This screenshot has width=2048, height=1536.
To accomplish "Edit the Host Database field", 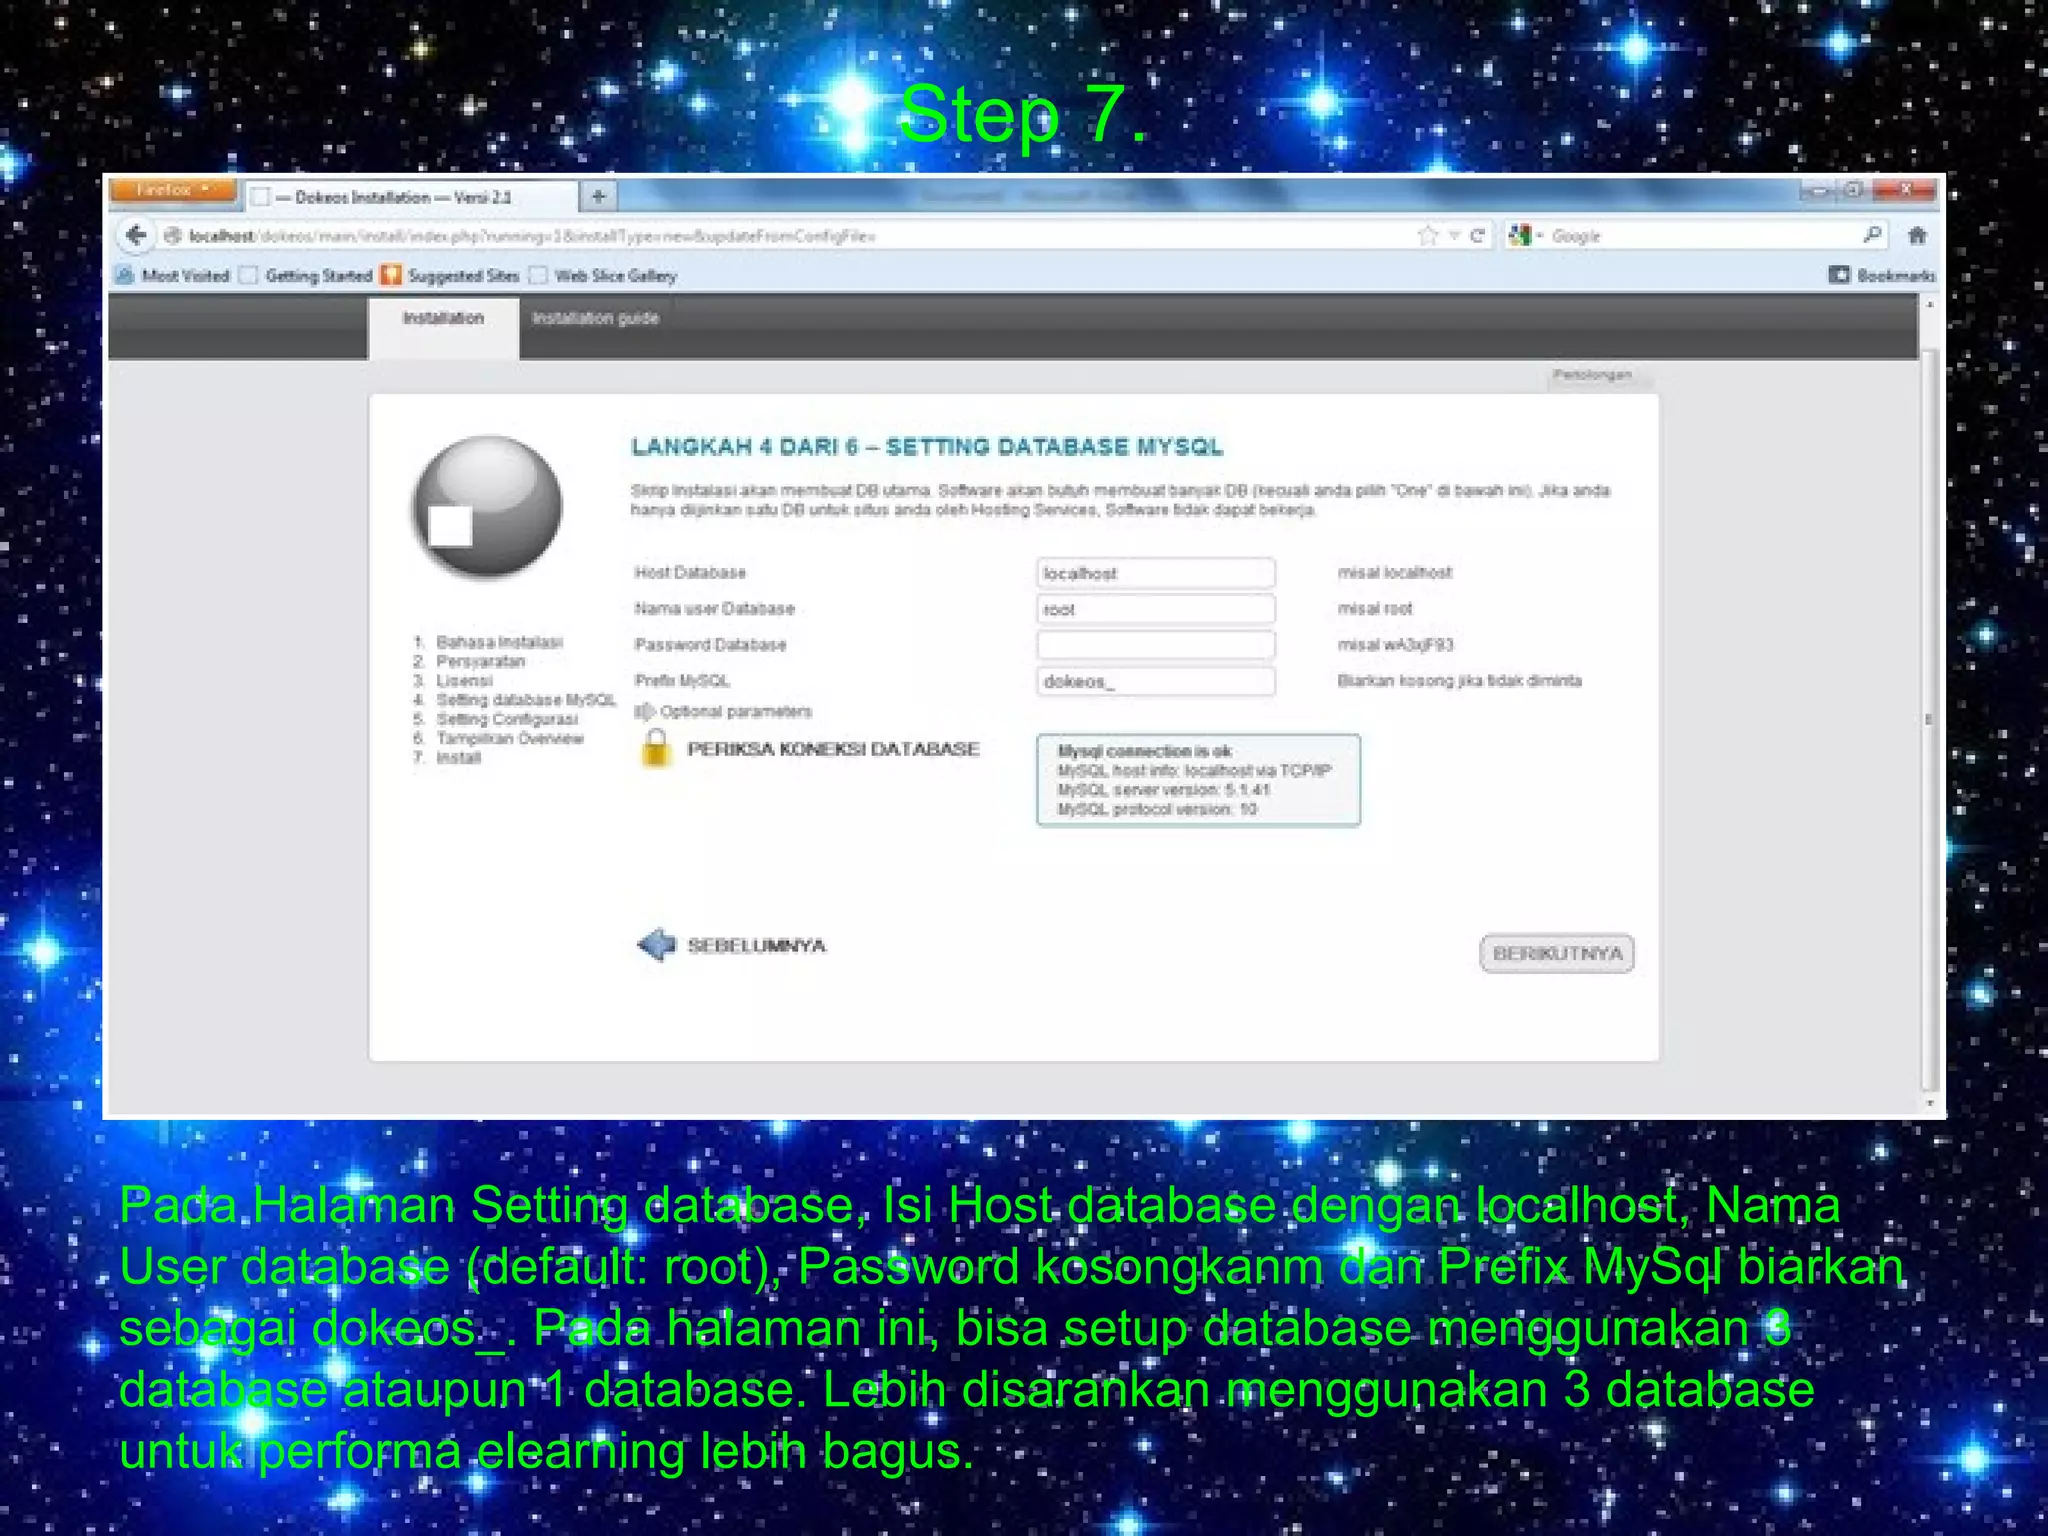I will click(x=1156, y=573).
